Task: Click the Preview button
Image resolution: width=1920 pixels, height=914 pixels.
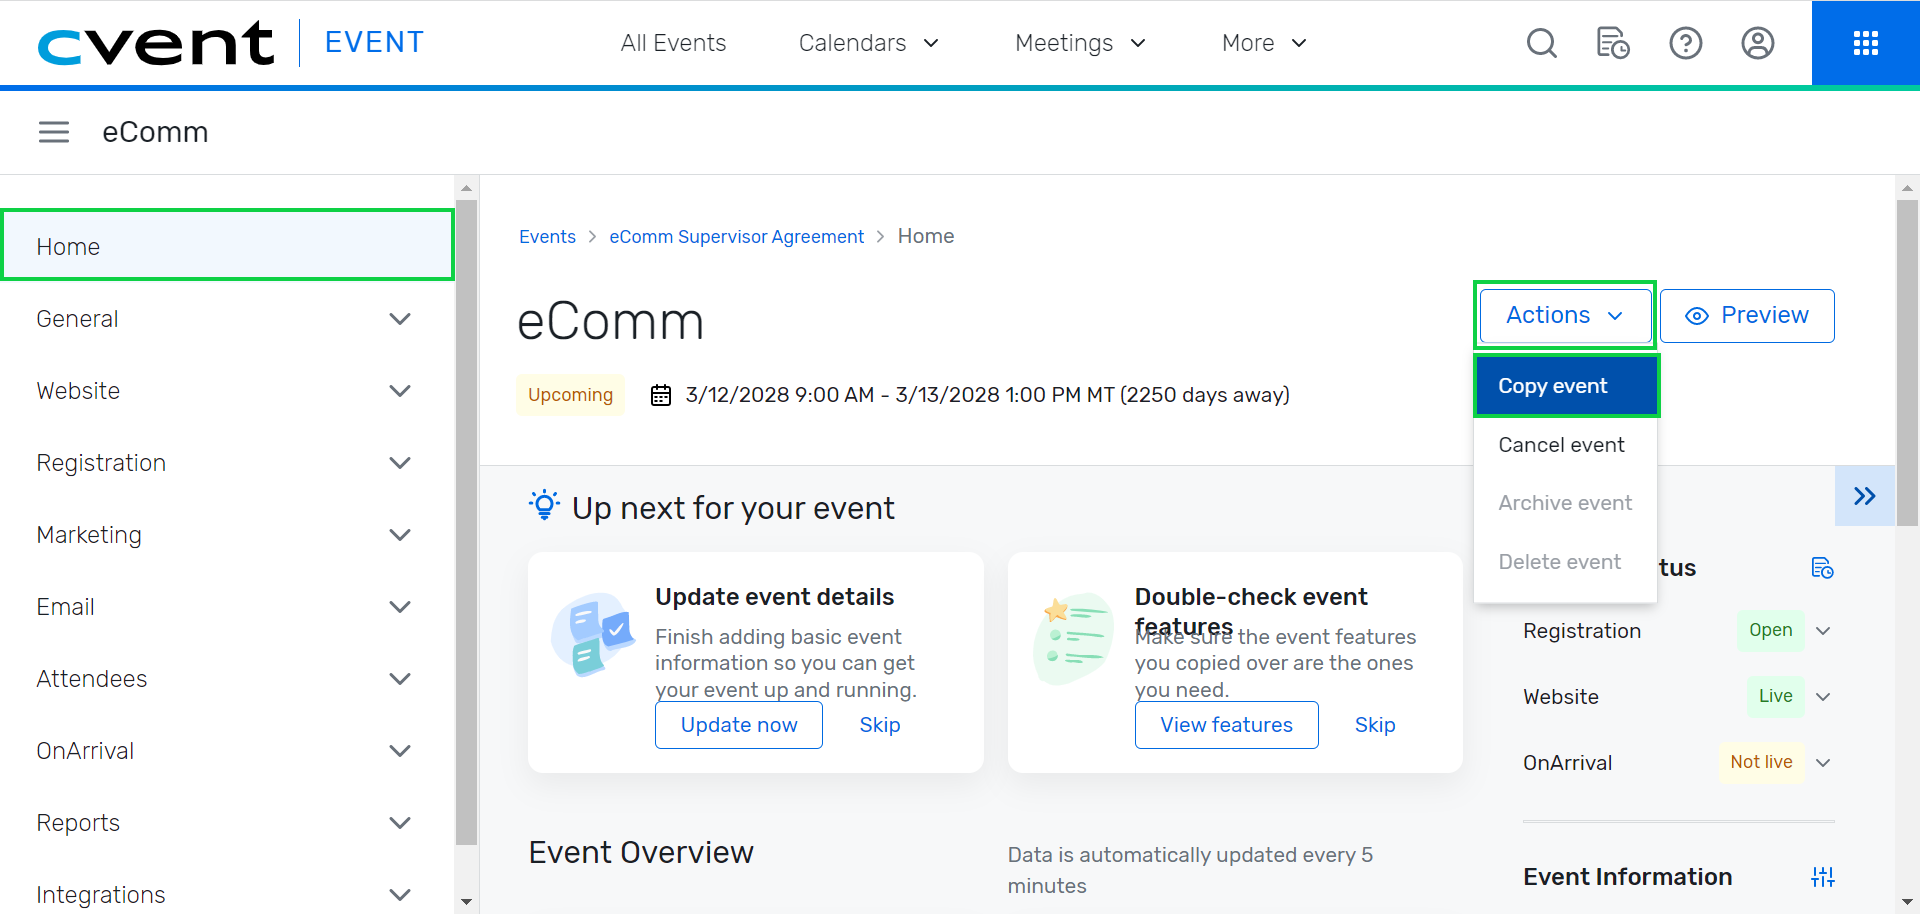Action: point(1747,316)
